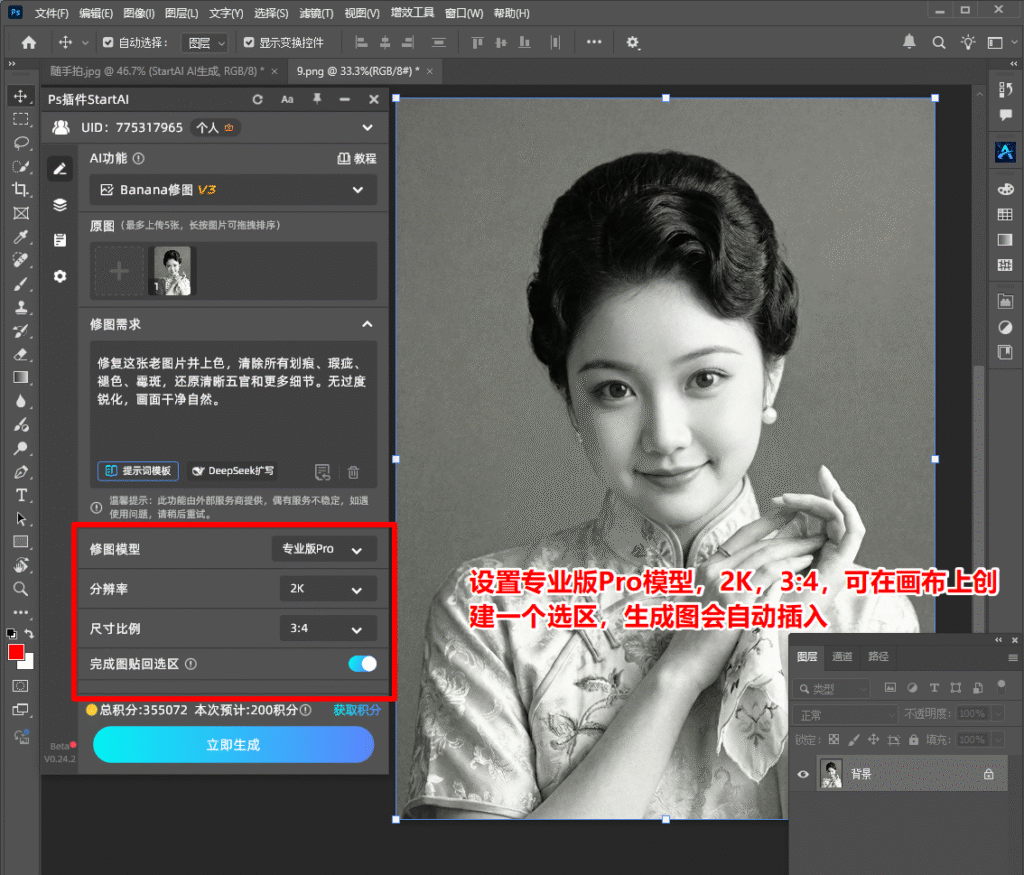Expand the UID account chevron
The height and width of the screenshot is (875, 1024).
368,128
